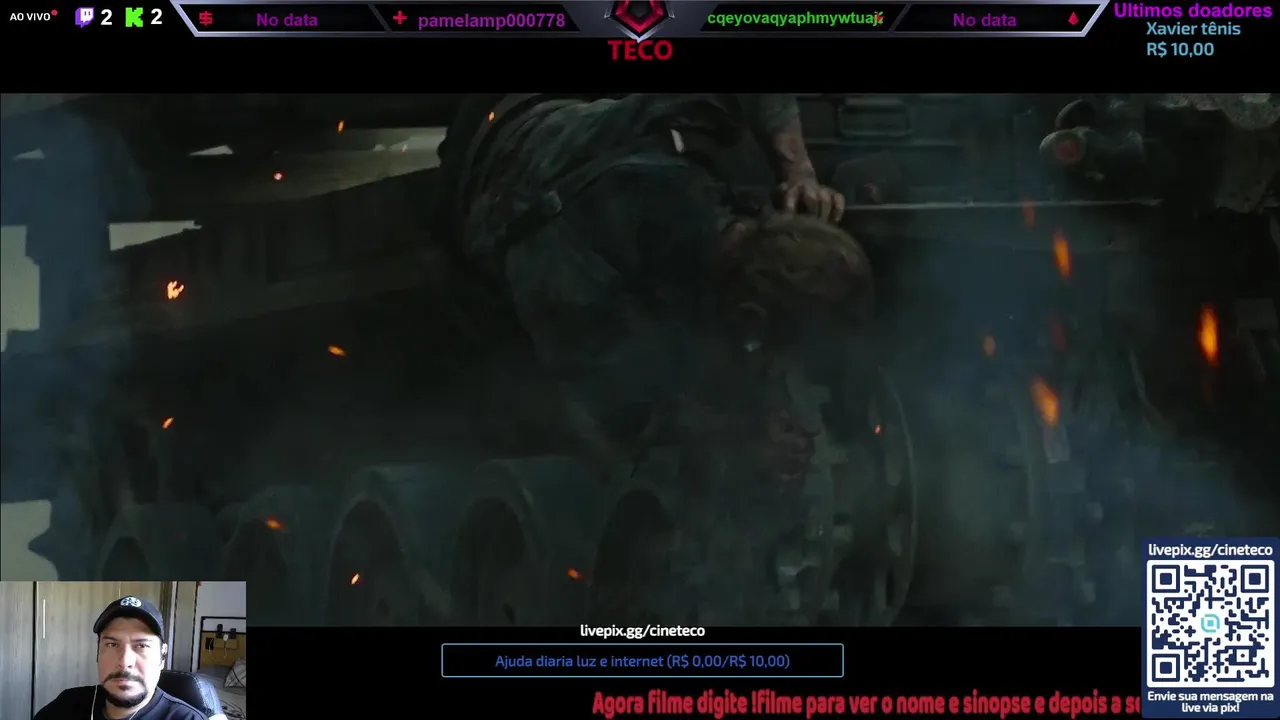Click the livepix.gg/cineteco label above the QR code
This screenshot has width=1280, height=720.
tap(1210, 550)
